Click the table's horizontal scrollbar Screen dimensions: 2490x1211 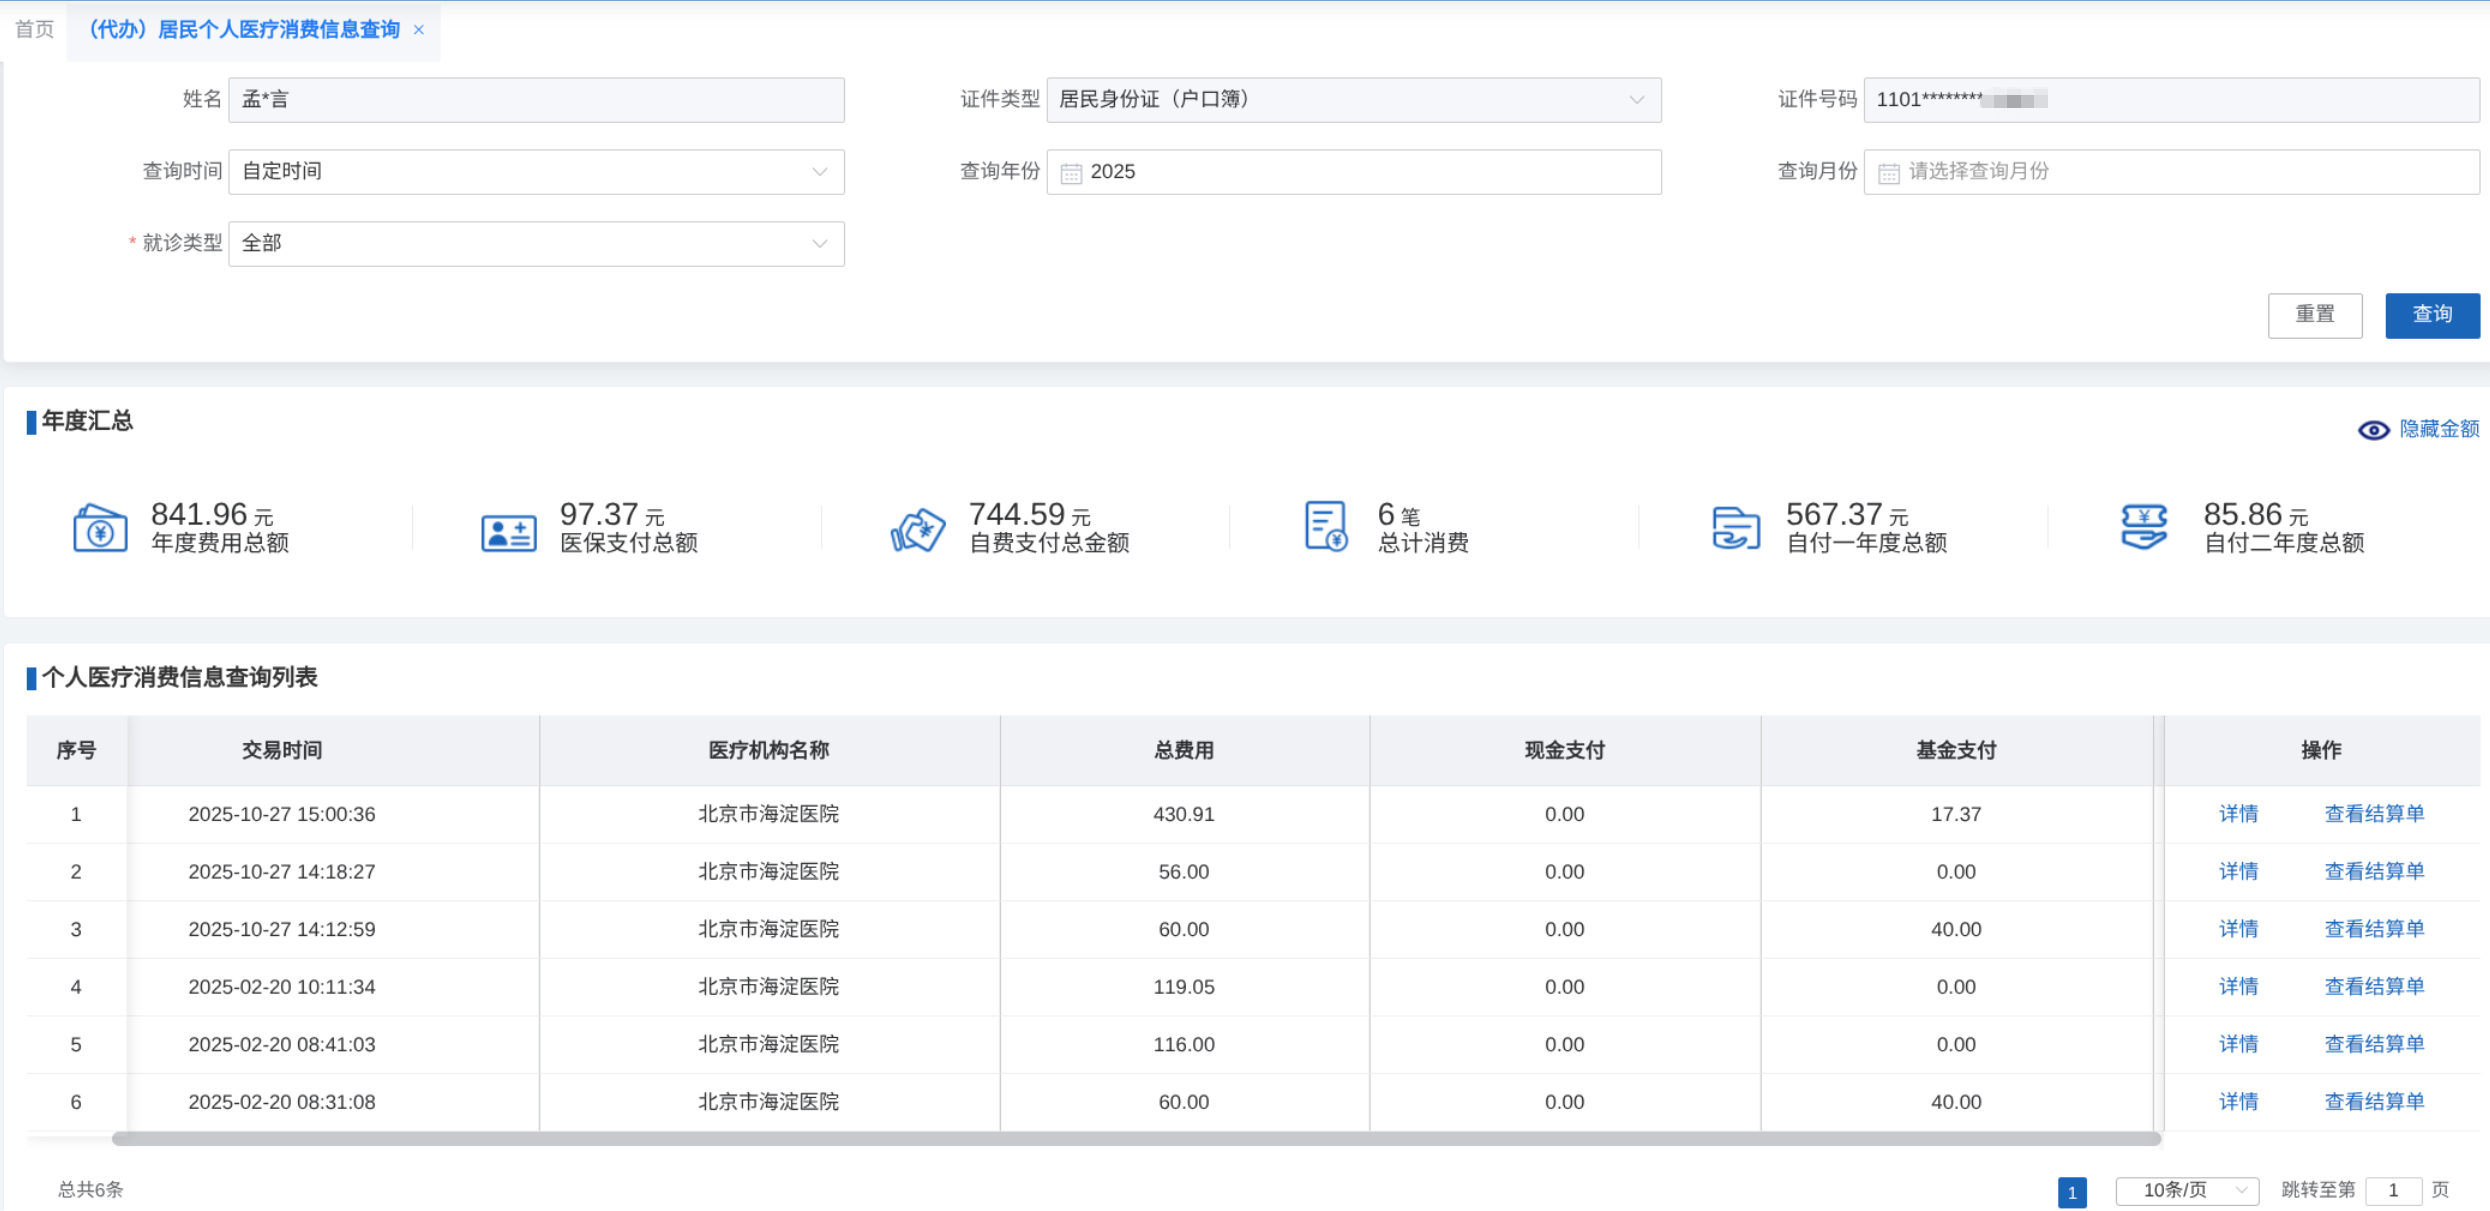pyautogui.click(x=1135, y=1139)
